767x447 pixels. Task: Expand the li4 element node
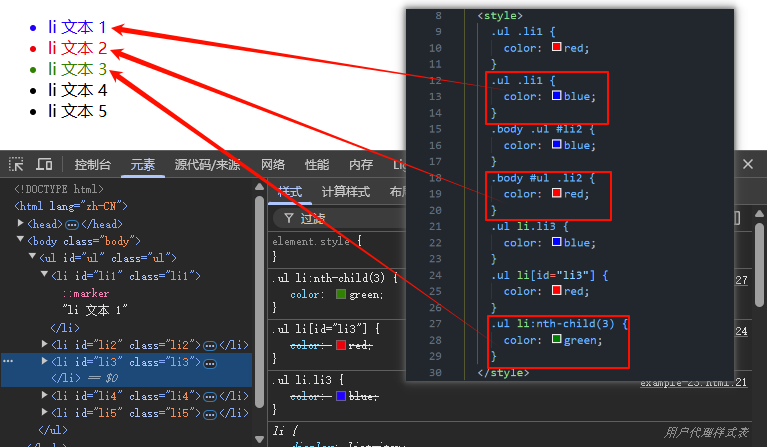[x=44, y=395]
